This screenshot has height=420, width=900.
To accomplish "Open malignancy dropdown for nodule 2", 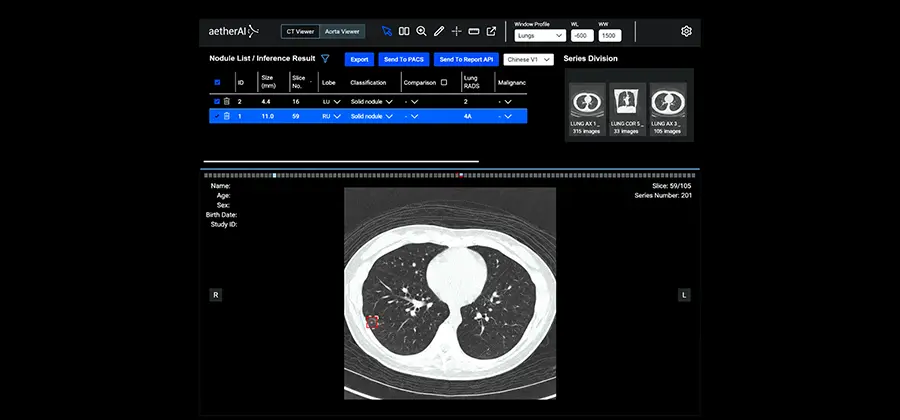I will click(x=505, y=101).
